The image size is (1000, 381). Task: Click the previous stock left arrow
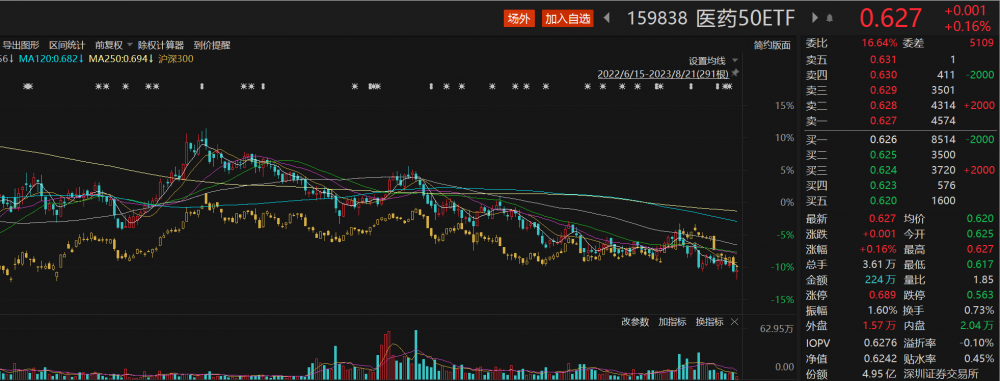(x=607, y=19)
